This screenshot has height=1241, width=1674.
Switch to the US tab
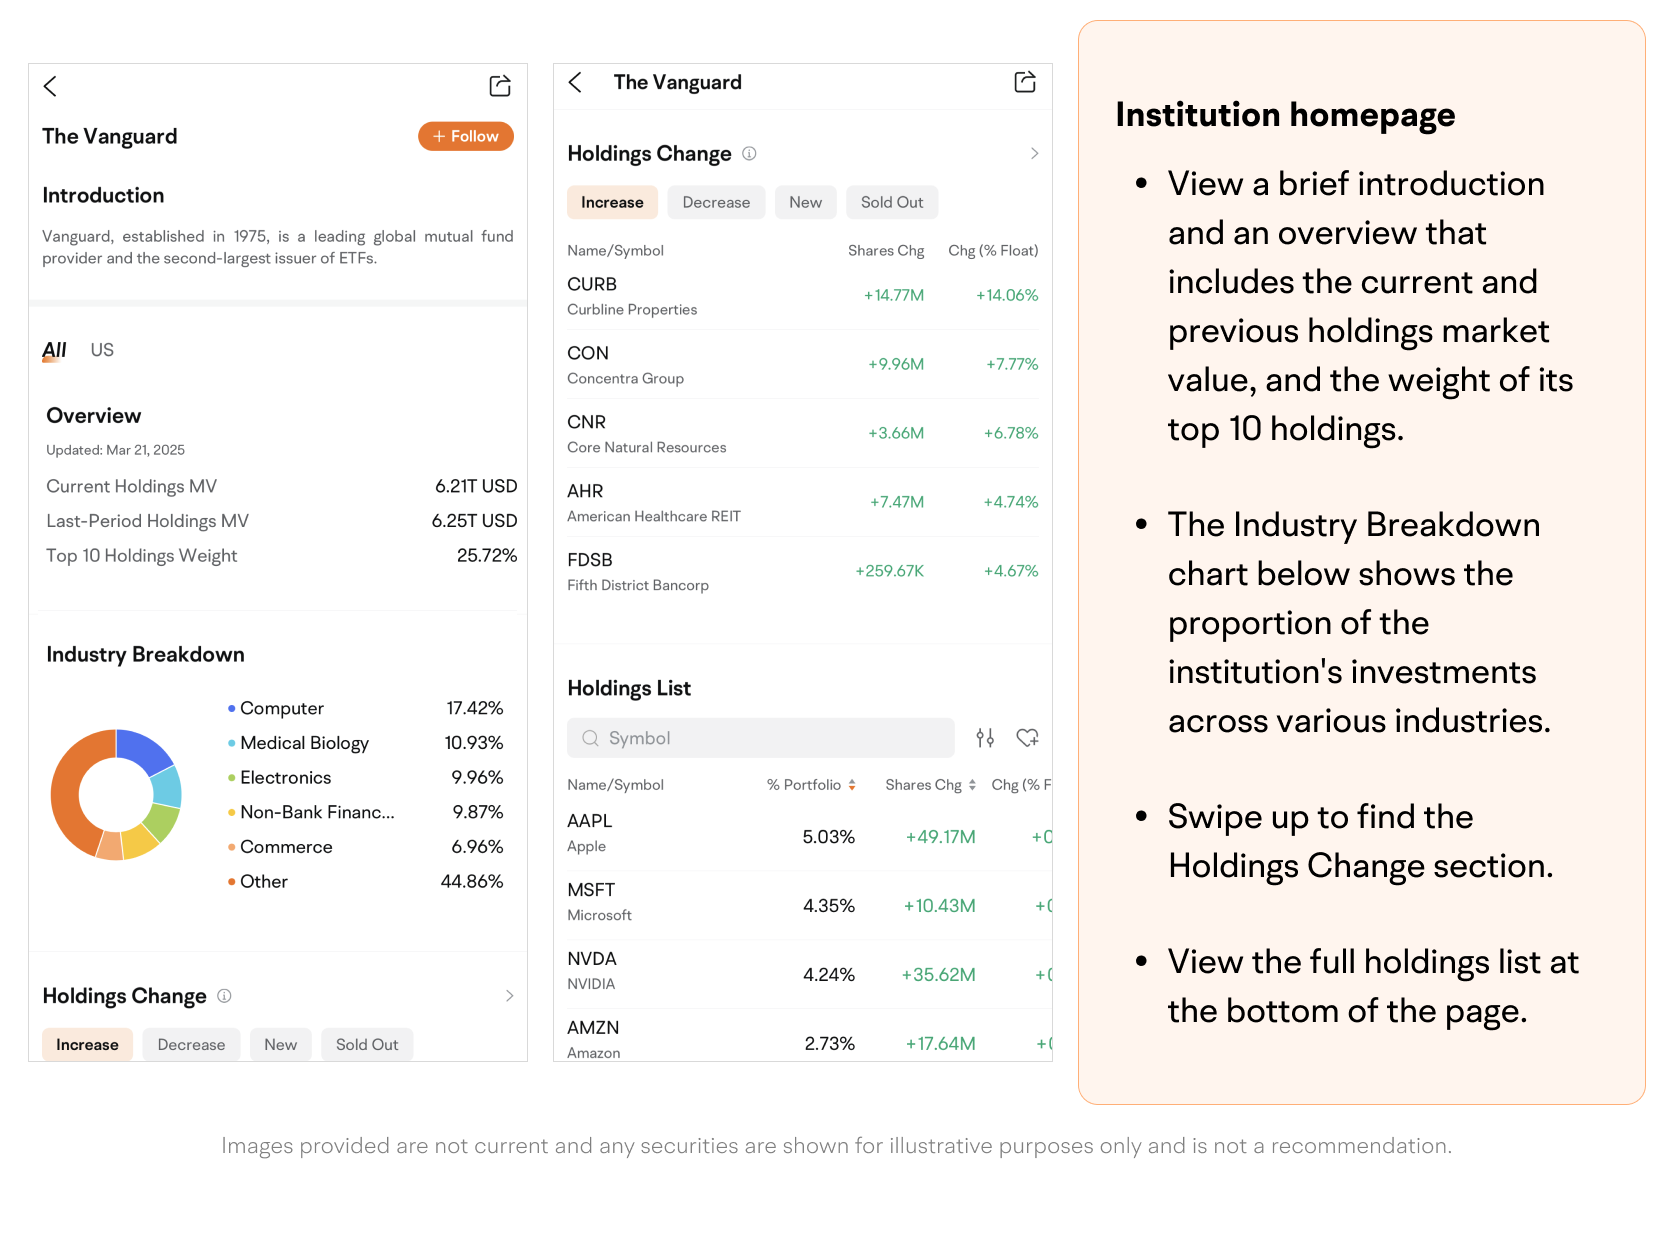pyautogui.click(x=102, y=350)
